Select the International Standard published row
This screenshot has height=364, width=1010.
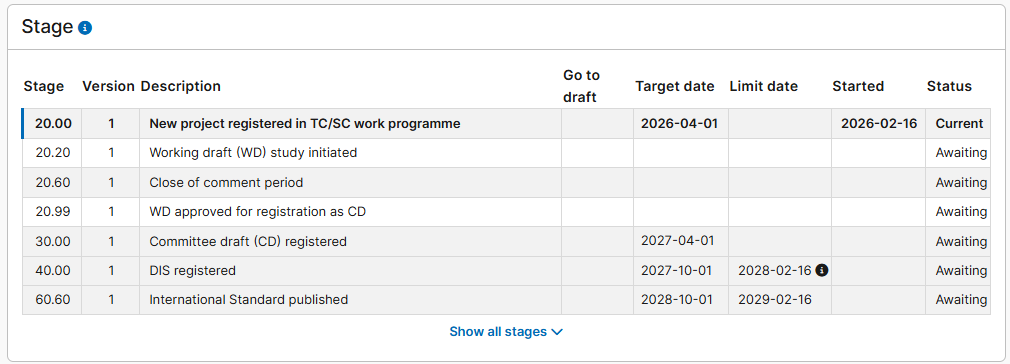(506, 300)
